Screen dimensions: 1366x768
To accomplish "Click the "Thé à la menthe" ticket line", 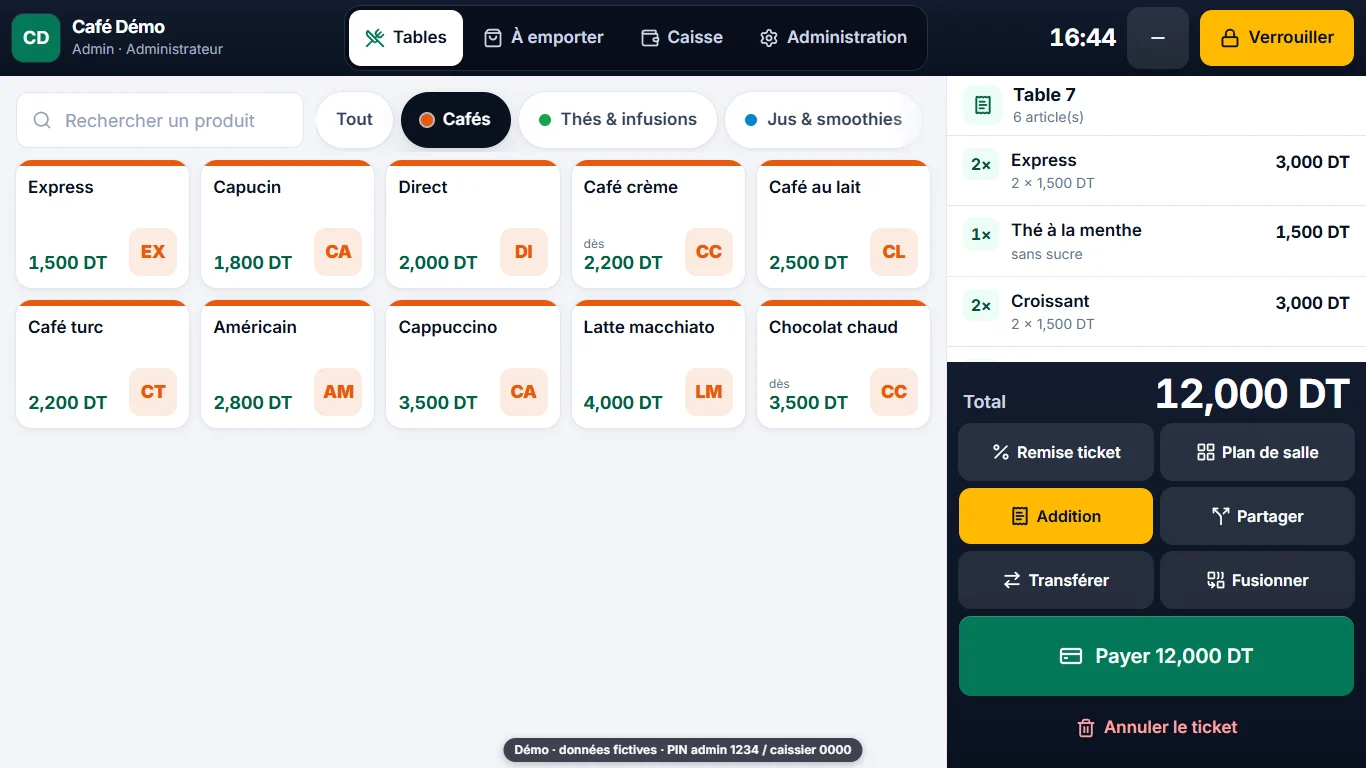I will 1156,241.
